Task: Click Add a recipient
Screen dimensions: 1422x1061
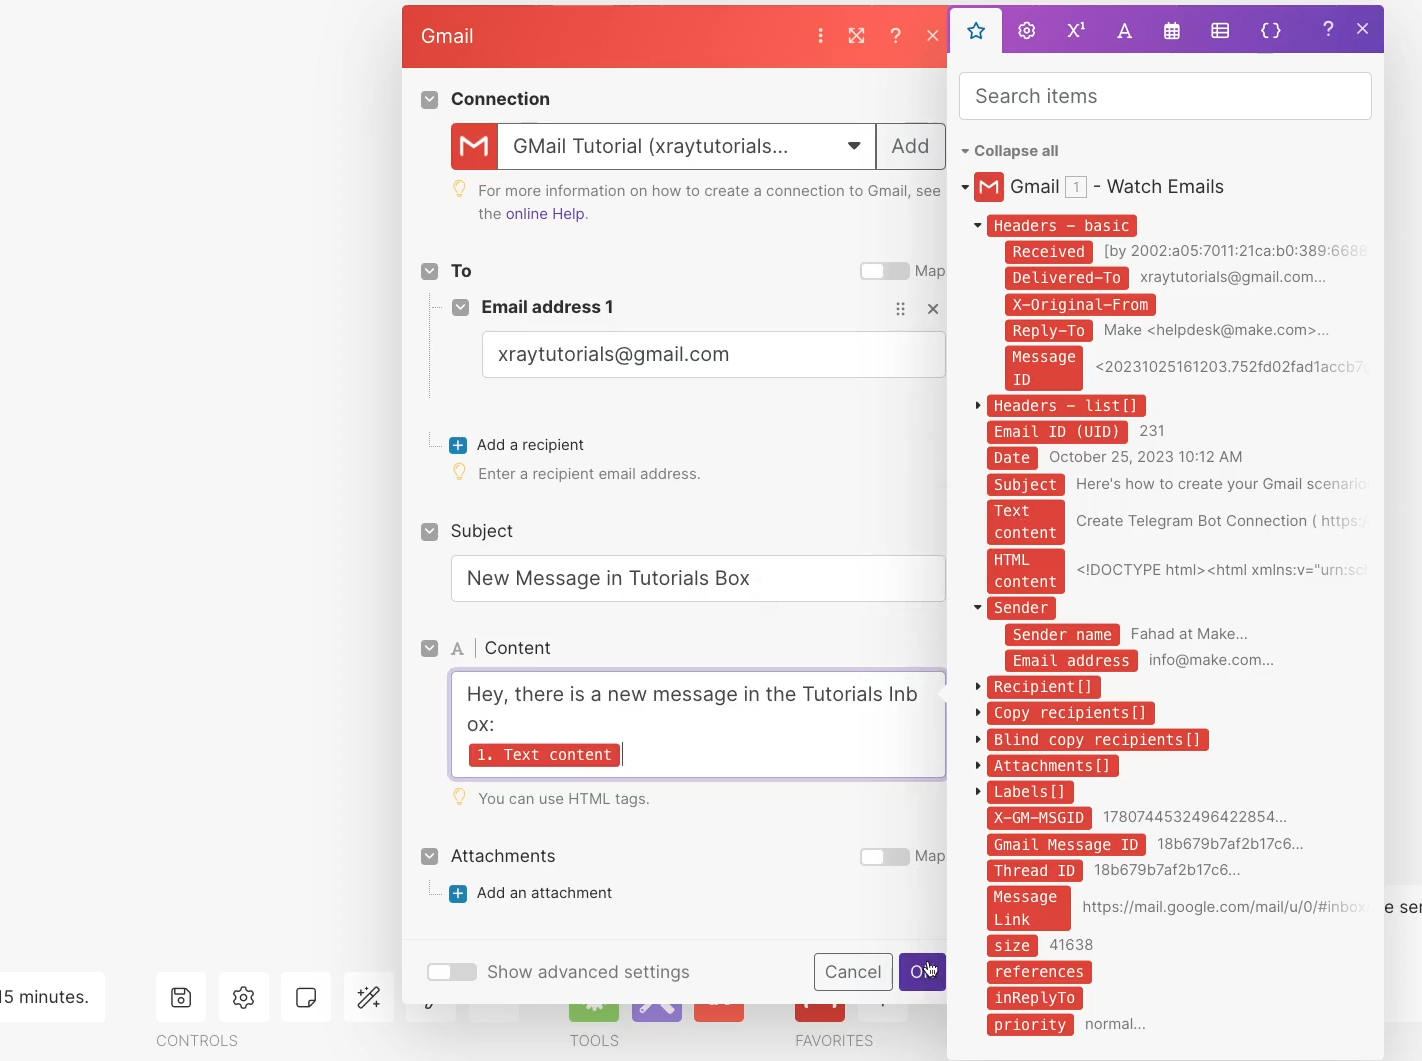Action: tap(530, 445)
